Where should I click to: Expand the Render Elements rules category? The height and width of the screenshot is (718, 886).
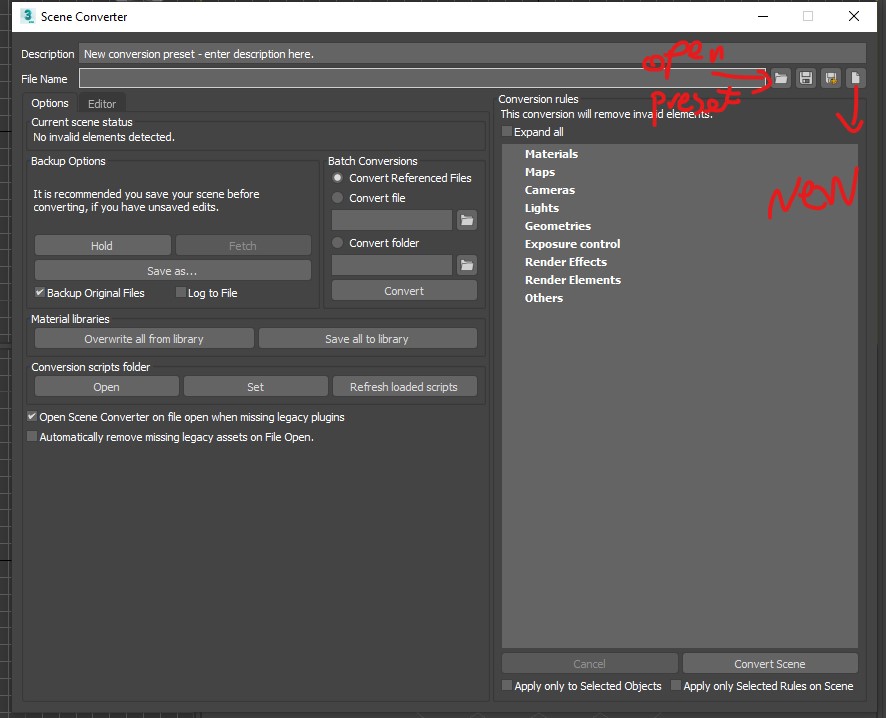(x=572, y=280)
